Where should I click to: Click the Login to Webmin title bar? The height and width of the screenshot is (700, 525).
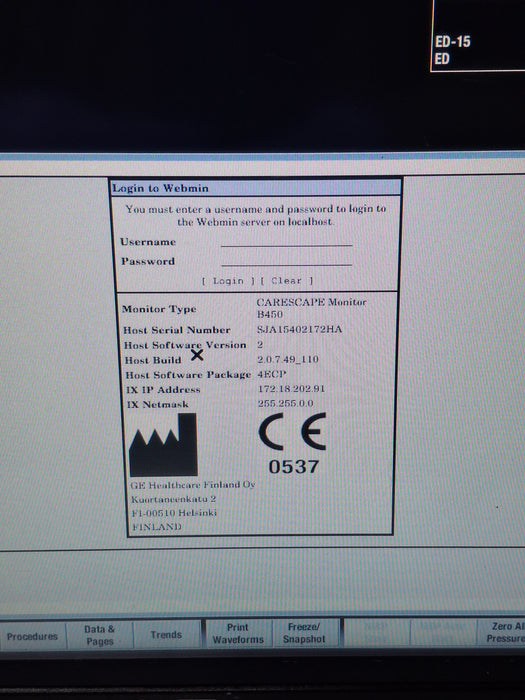click(256, 188)
